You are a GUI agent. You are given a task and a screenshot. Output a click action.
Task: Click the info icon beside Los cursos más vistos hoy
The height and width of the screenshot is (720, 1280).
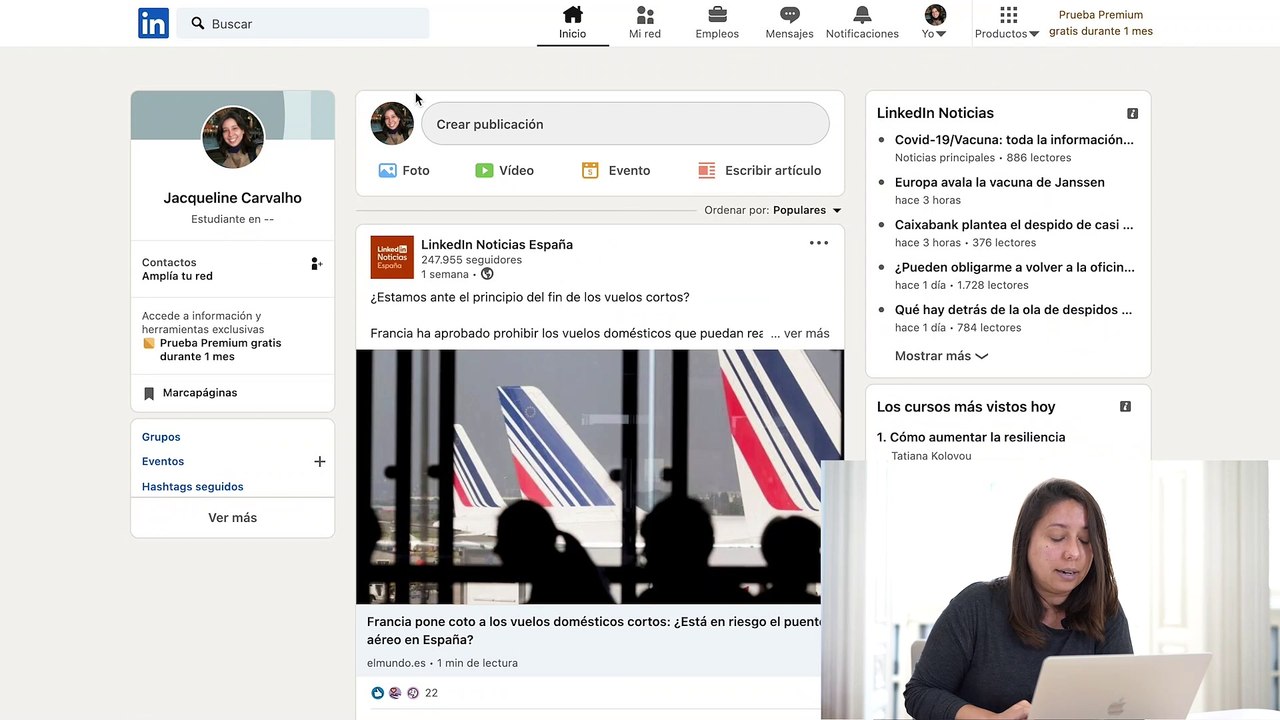(1125, 406)
